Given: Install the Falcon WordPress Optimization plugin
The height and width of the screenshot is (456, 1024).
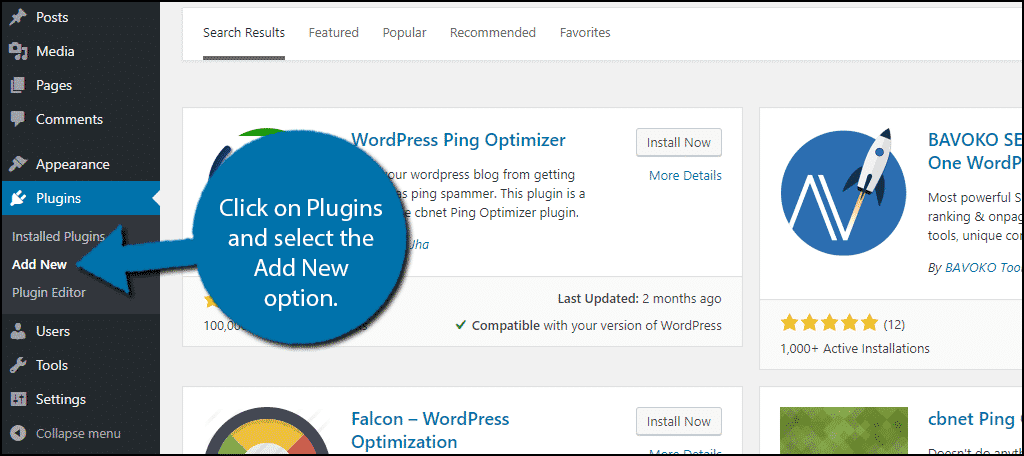Looking at the screenshot, I should 679,421.
